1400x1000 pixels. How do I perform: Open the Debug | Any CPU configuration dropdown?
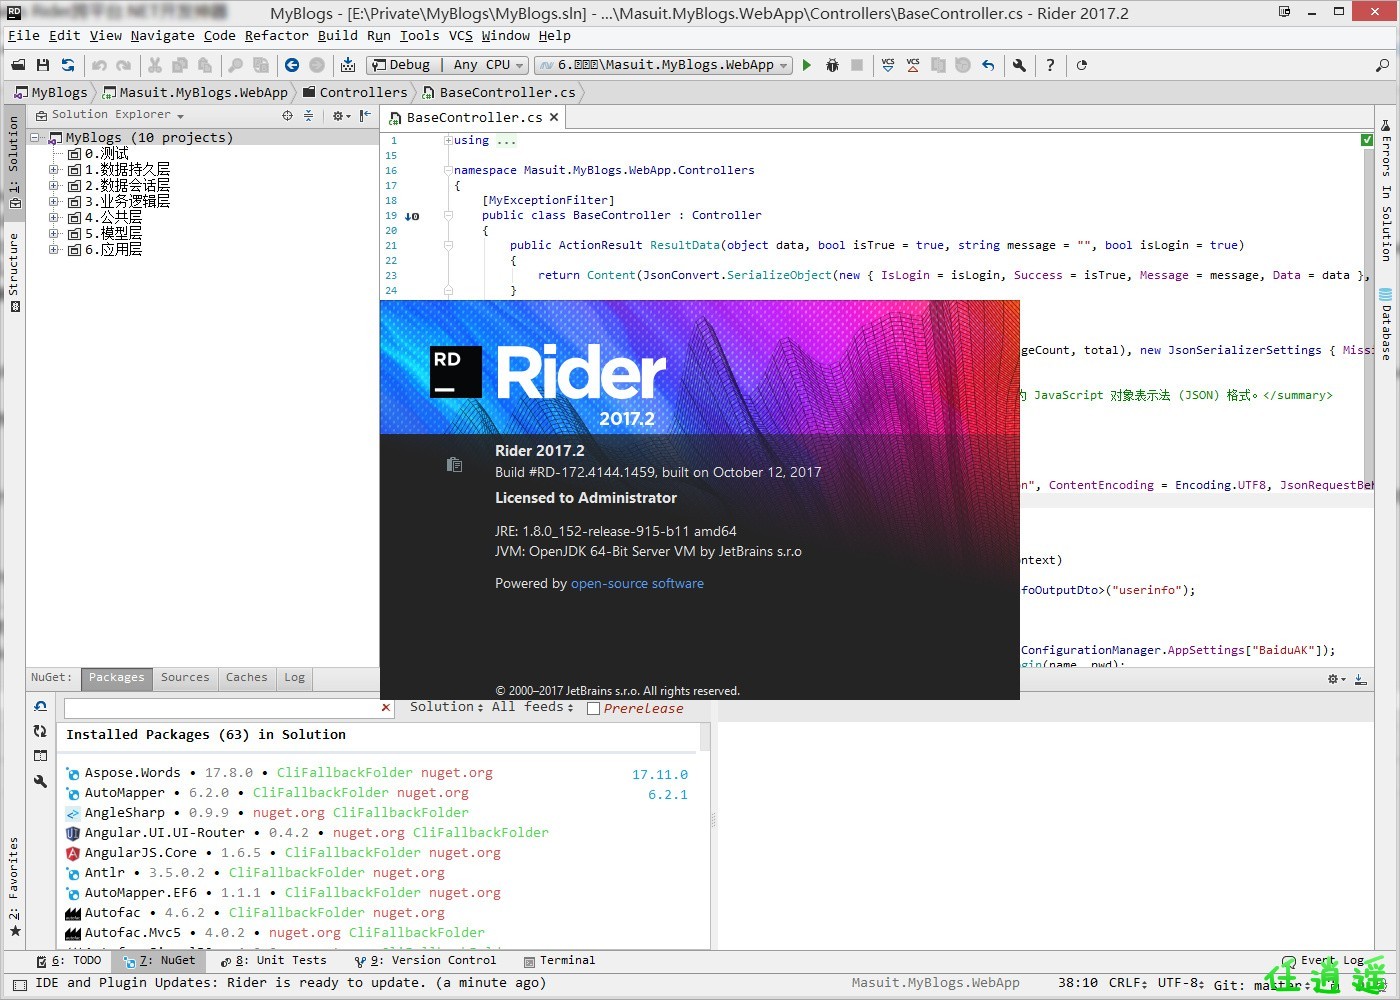click(x=447, y=65)
